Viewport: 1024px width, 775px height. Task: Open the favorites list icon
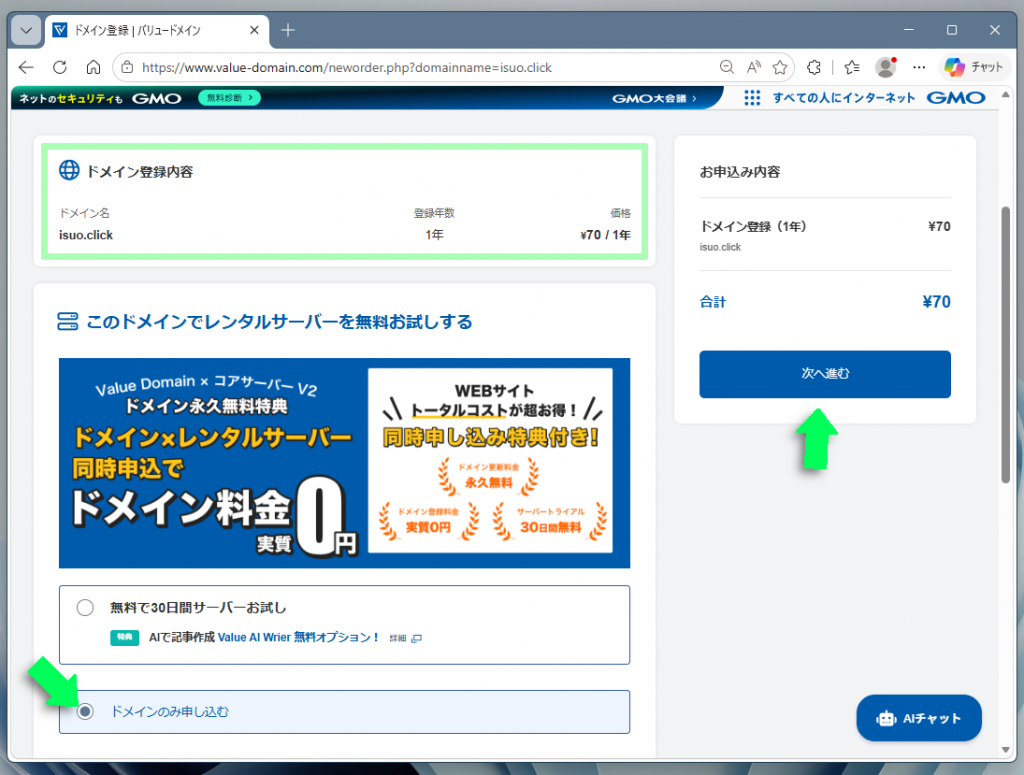pos(852,67)
